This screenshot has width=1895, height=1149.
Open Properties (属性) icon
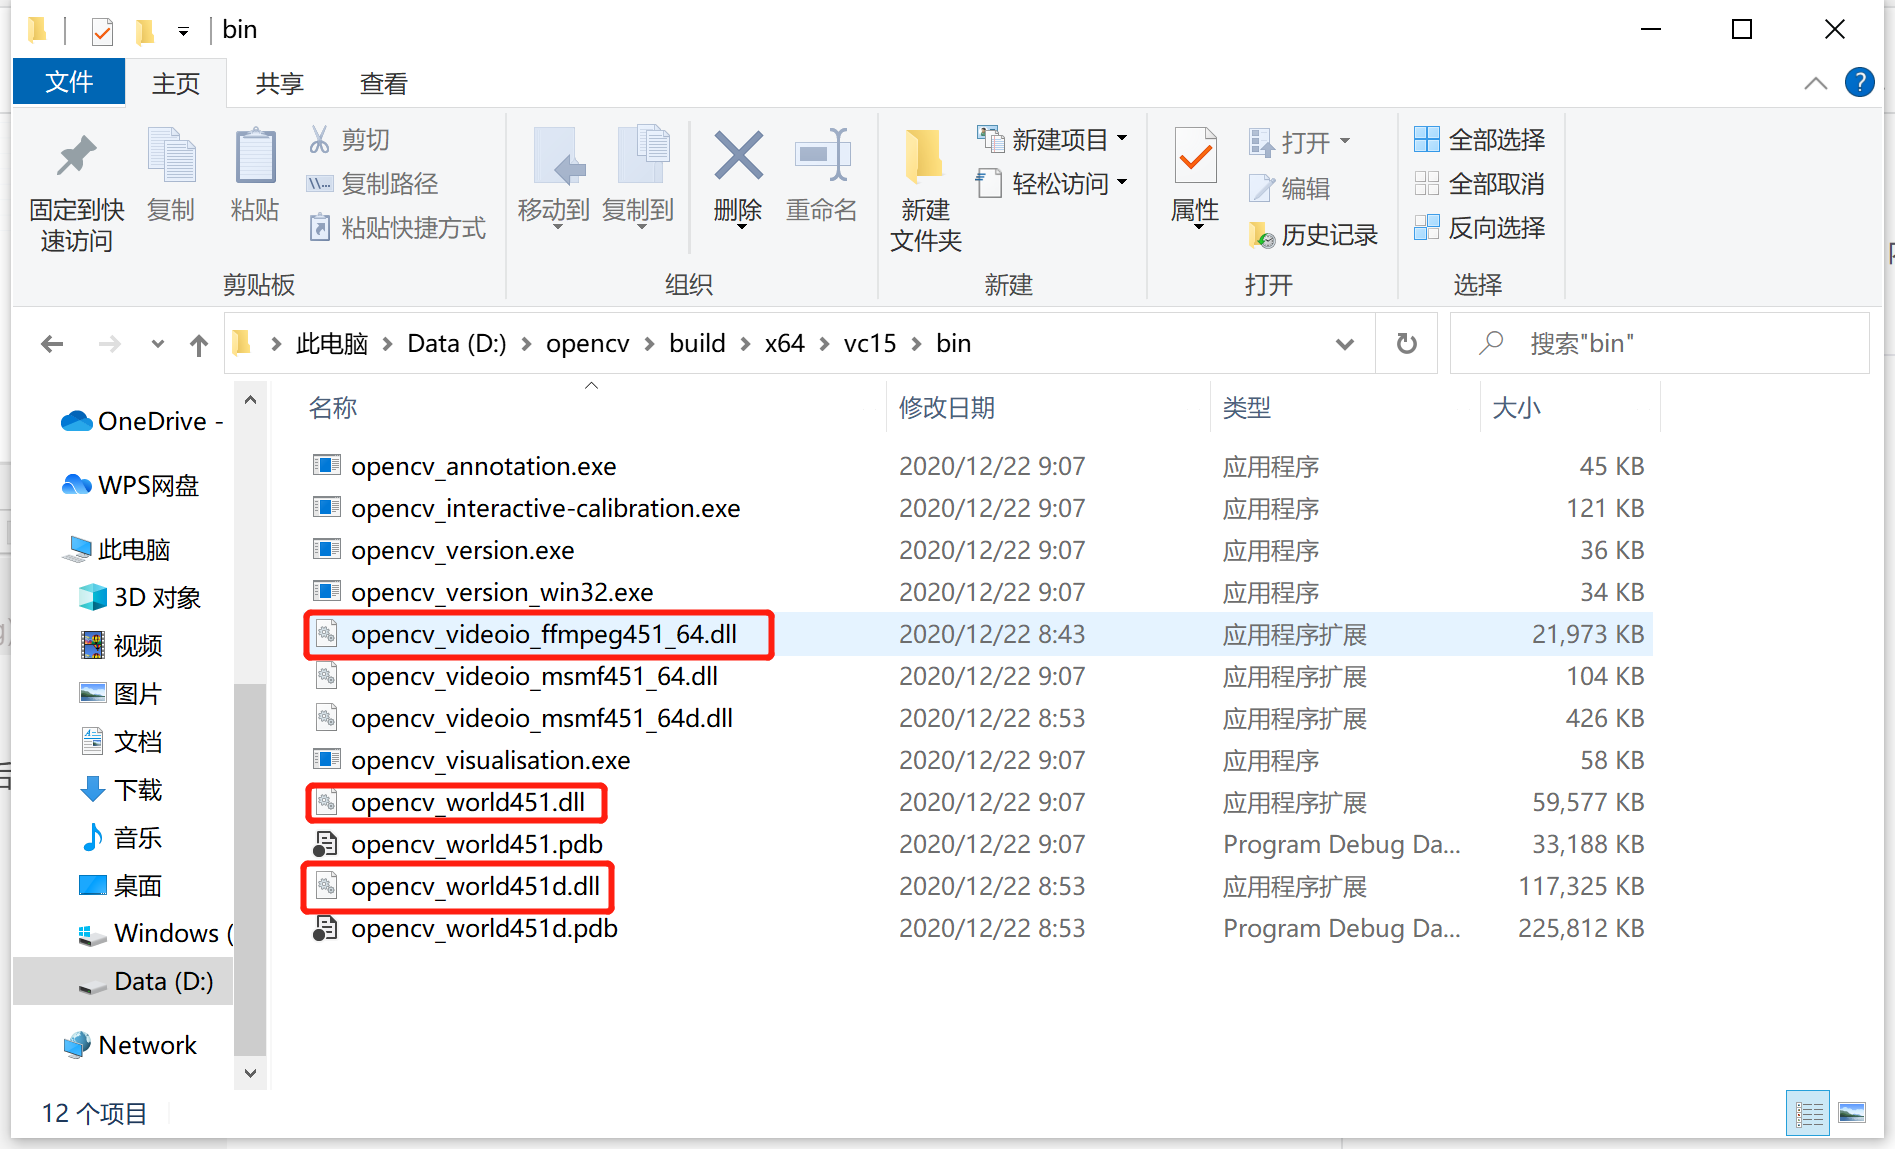(x=1195, y=156)
